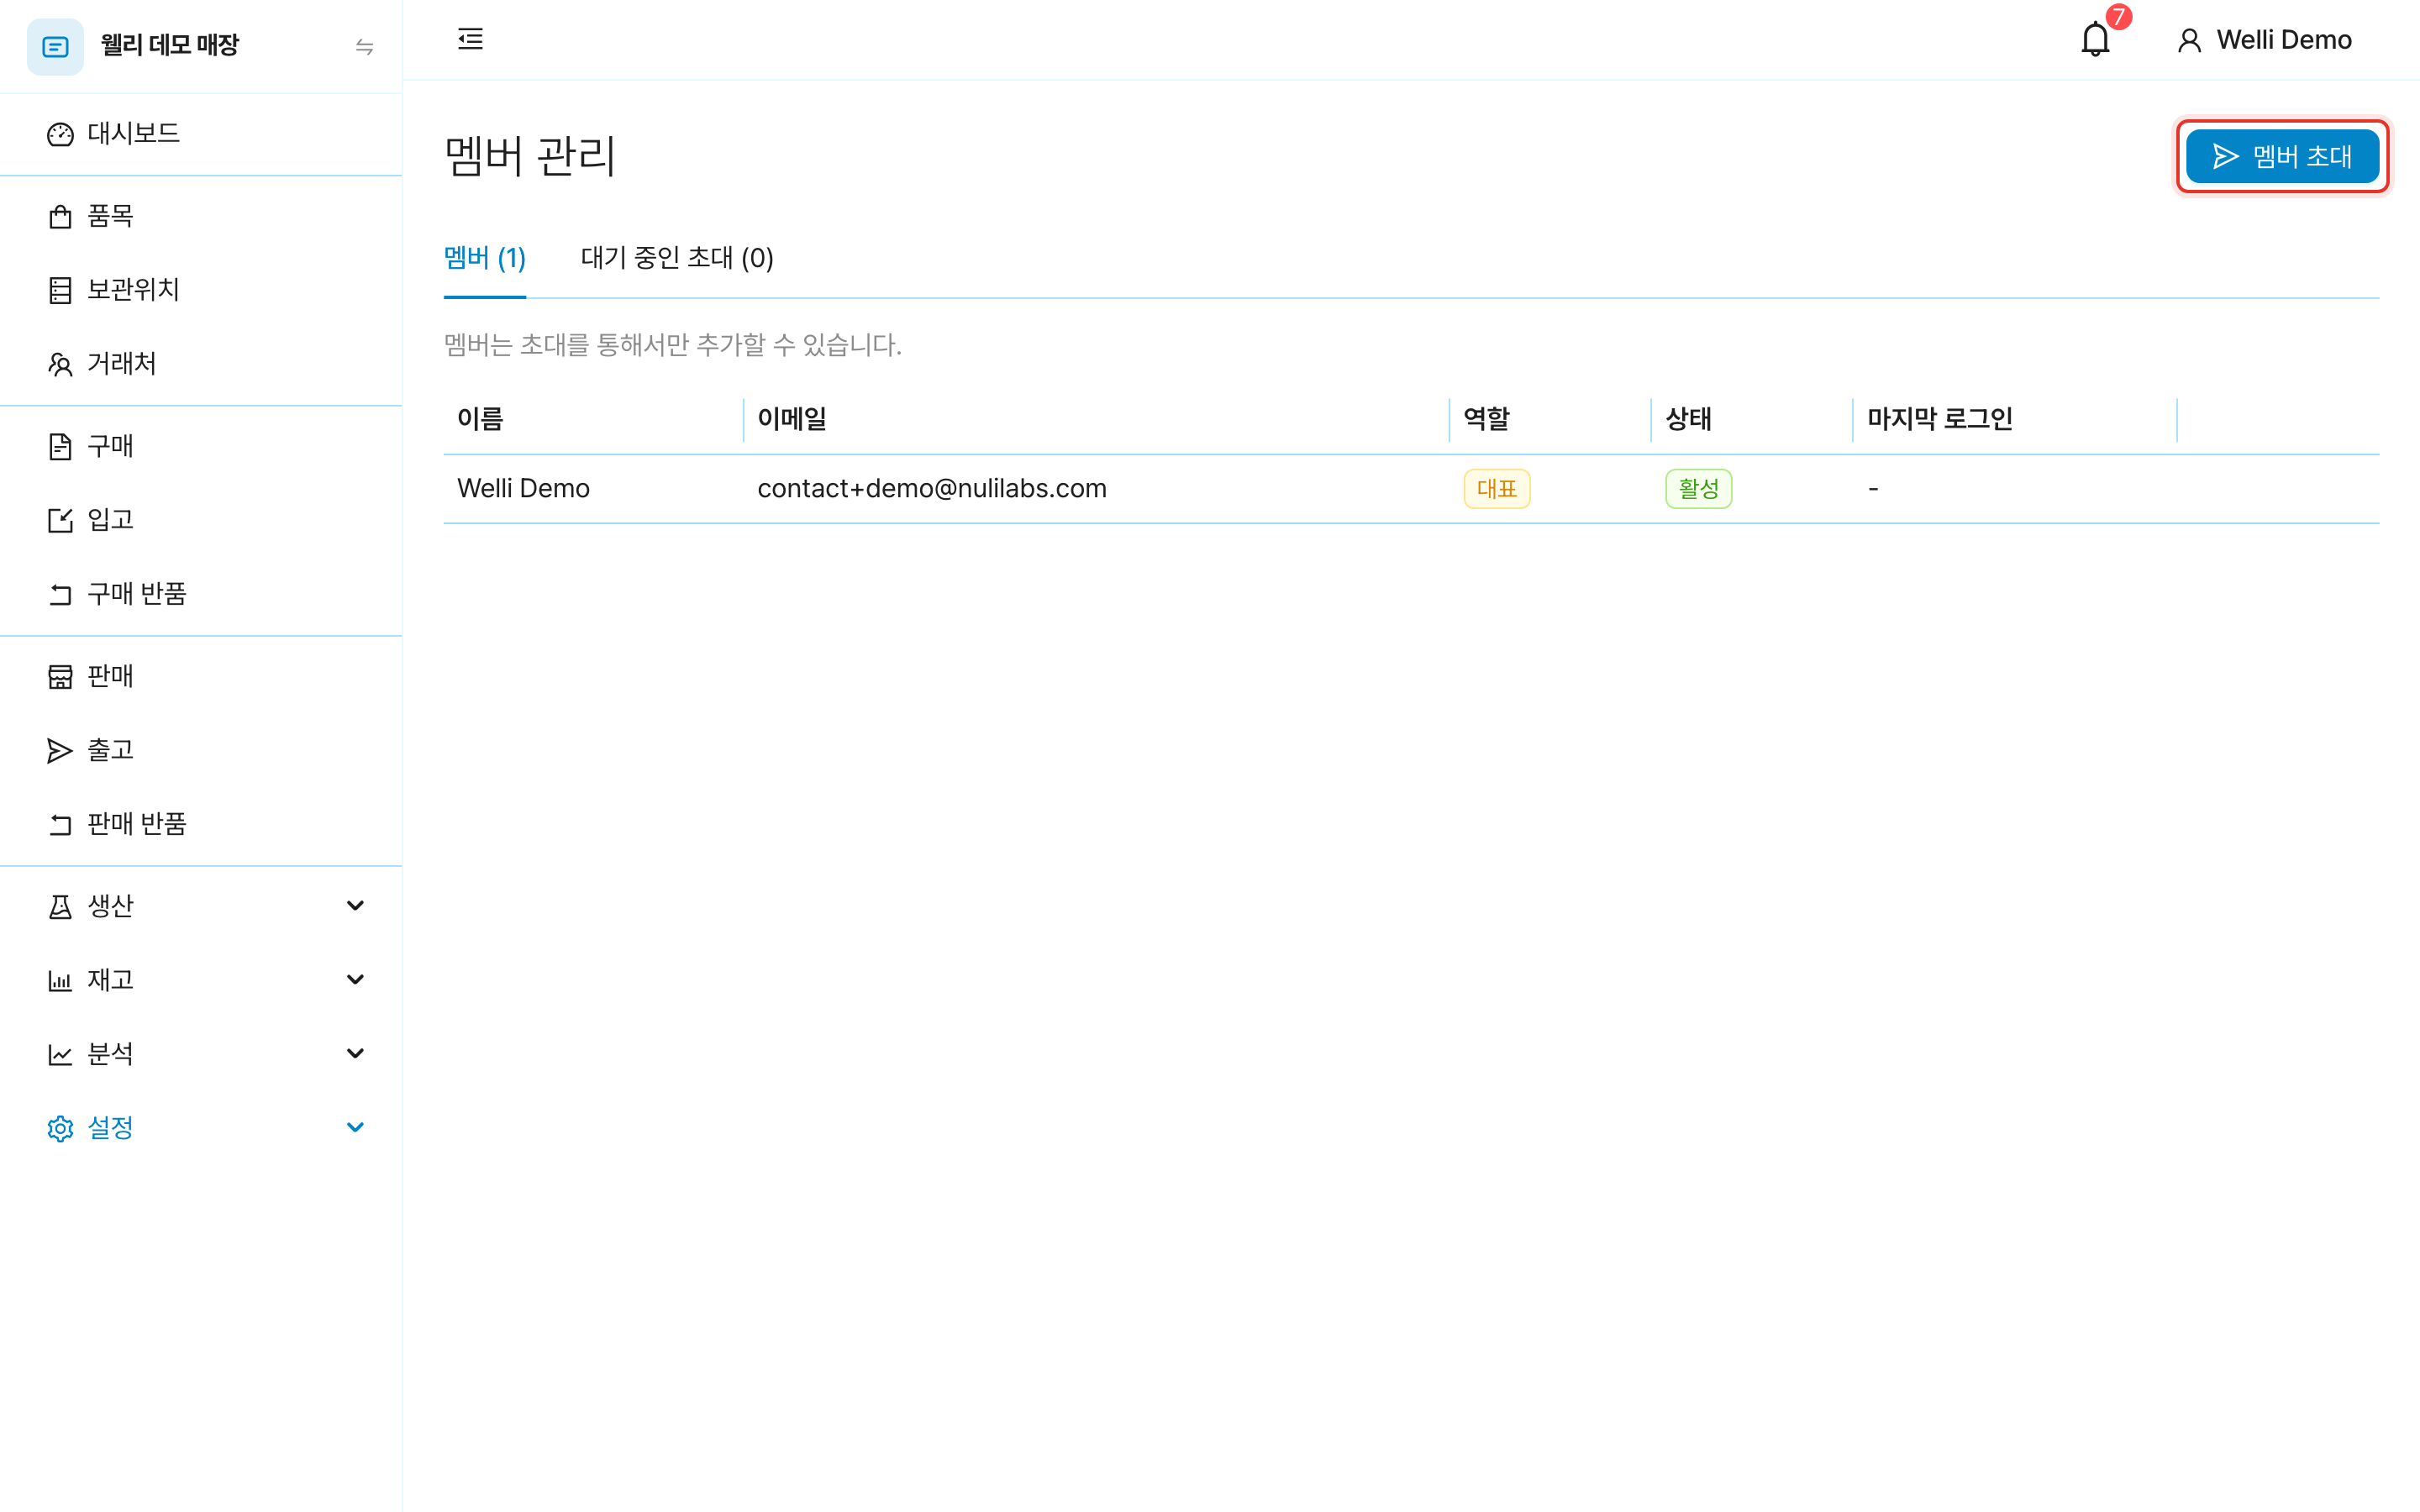Screen dimensions: 2420x1512
Task: Click the 출고 paper plane icon
Action: tap(60, 750)
